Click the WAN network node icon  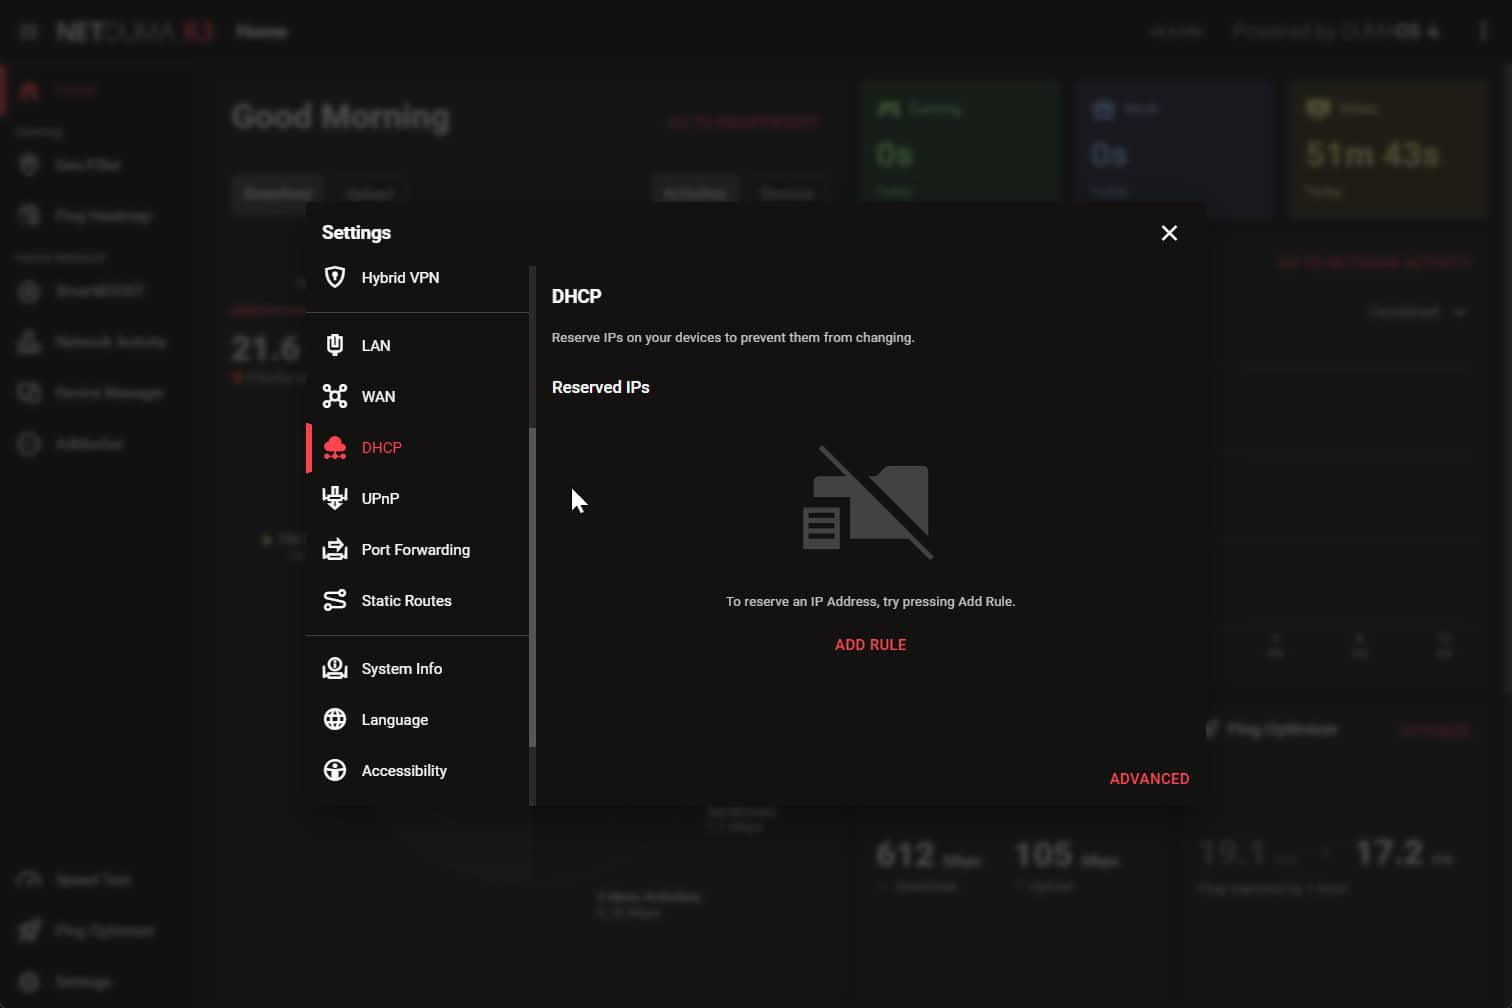point(335,396)
